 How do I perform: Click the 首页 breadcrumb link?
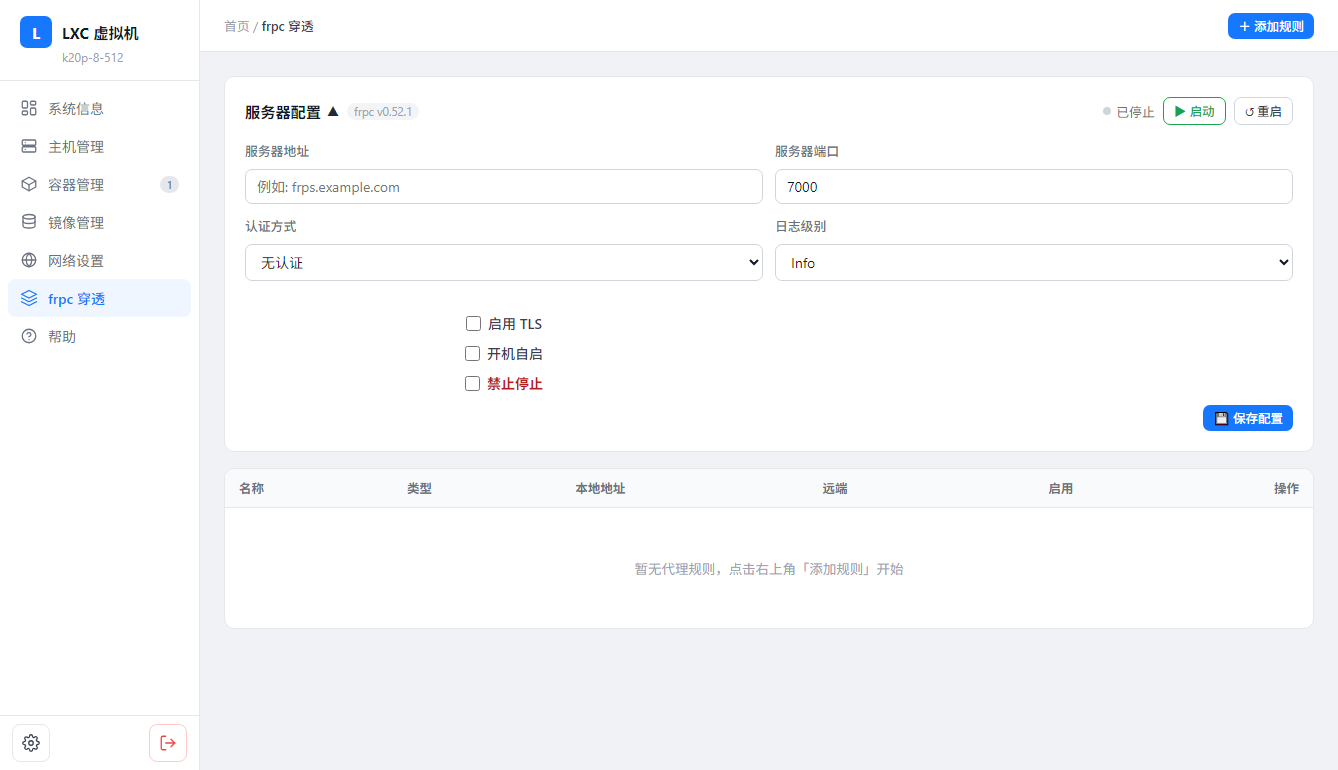pyautogui.click(x=237, y=26)
